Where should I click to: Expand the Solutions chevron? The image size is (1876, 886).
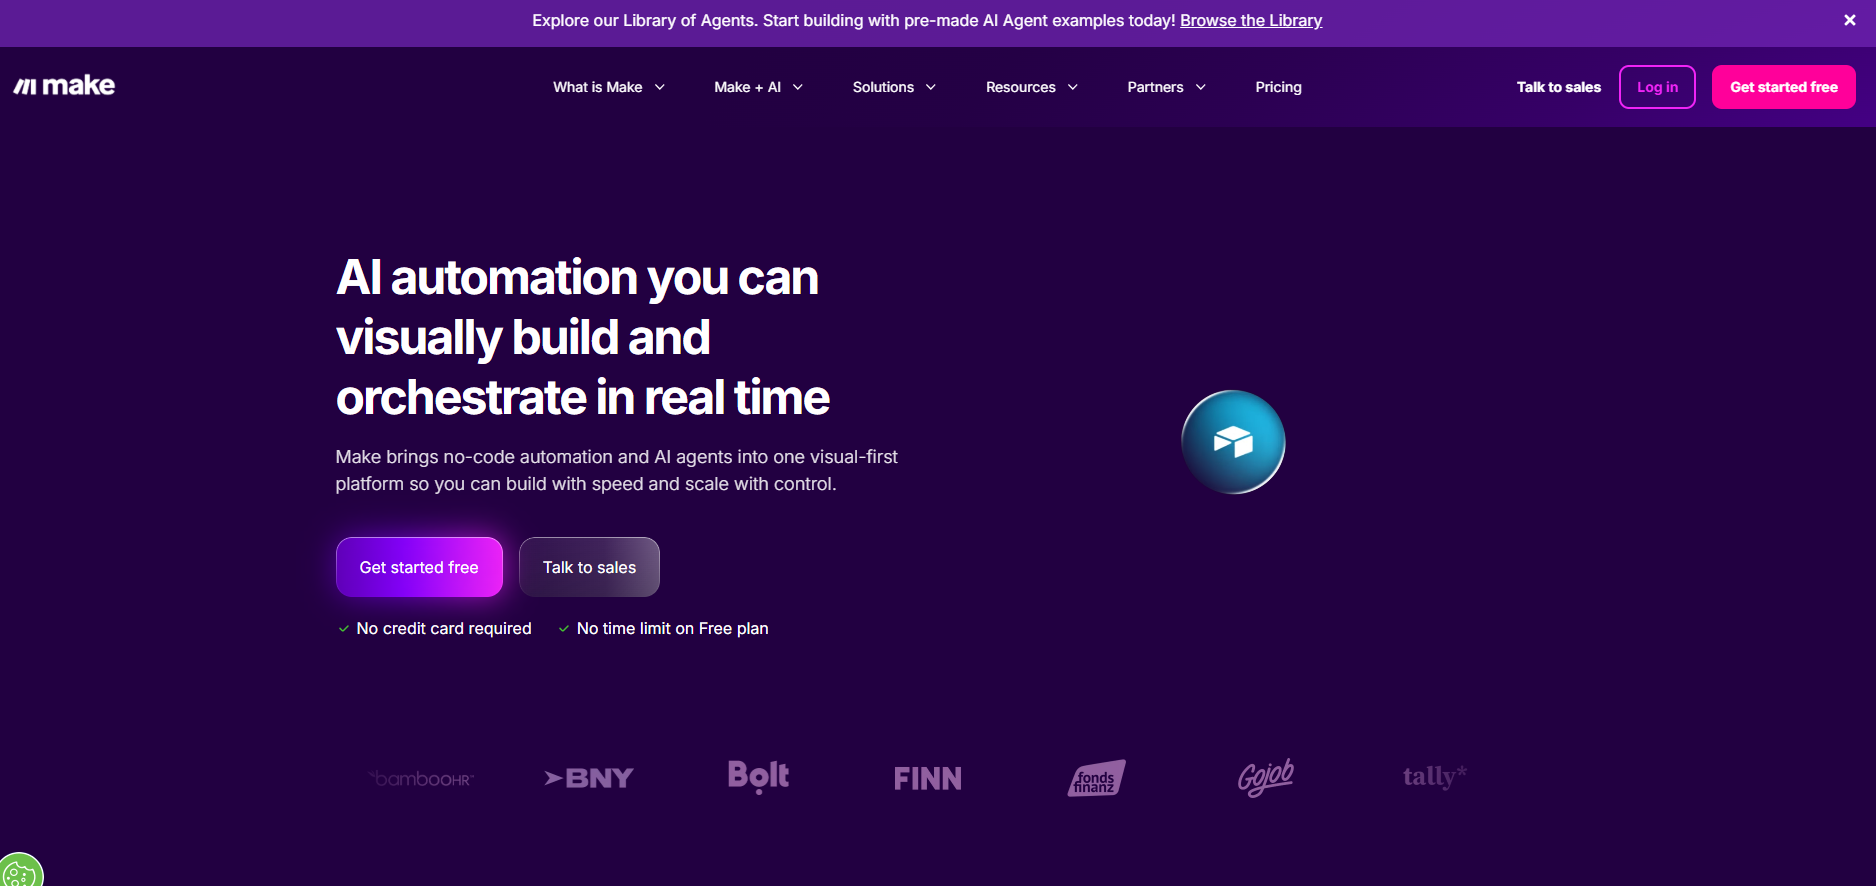[x=931, y=87]
